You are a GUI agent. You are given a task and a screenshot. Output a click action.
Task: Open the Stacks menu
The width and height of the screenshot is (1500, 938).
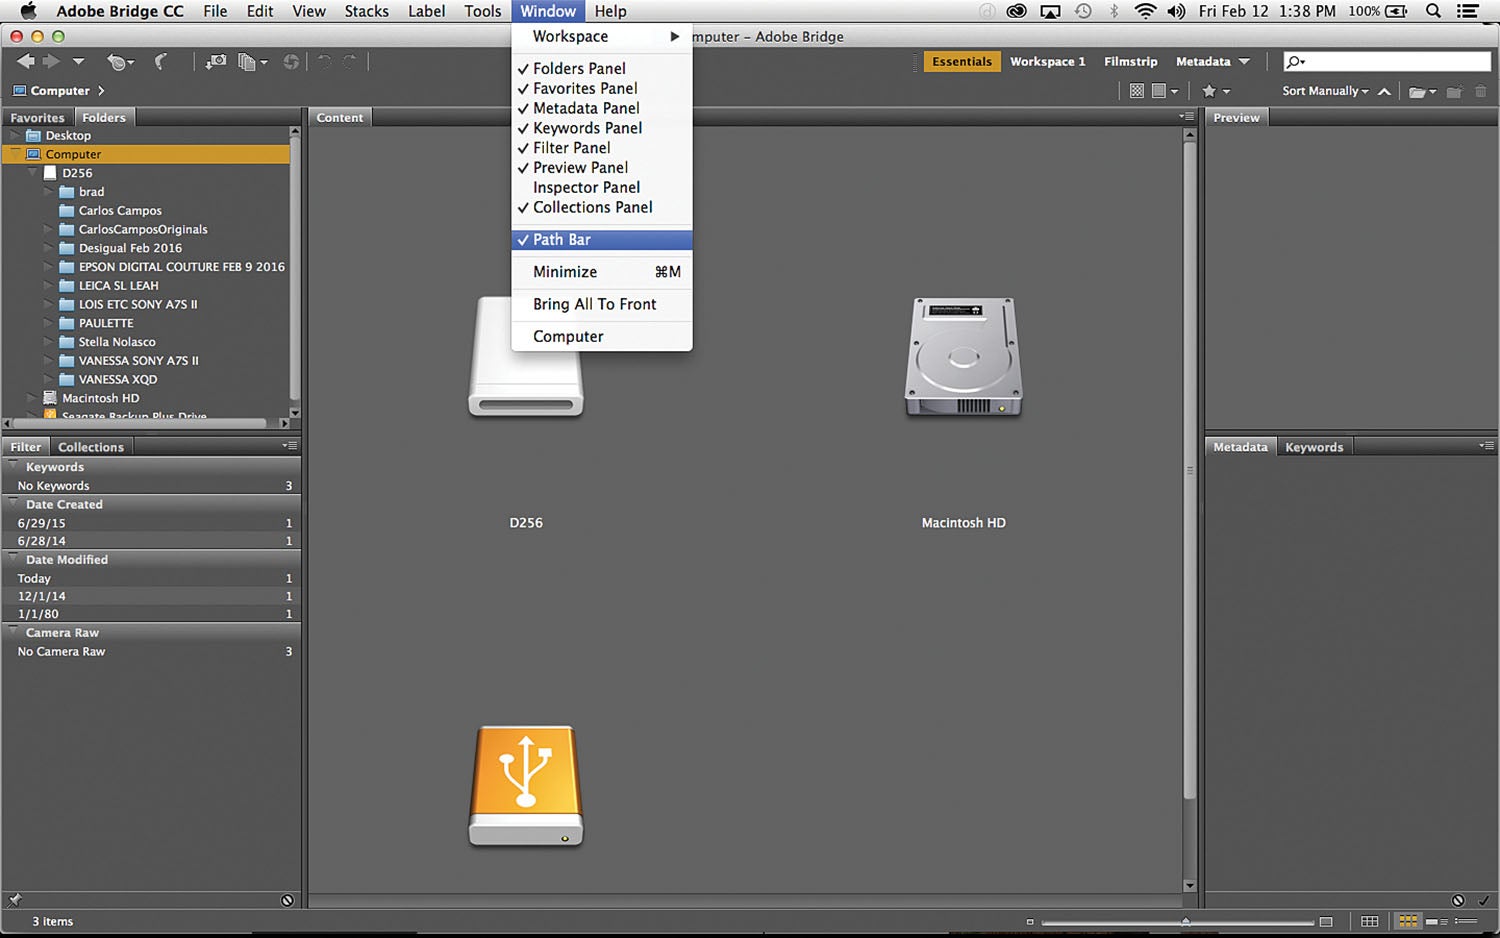(366, 11)
